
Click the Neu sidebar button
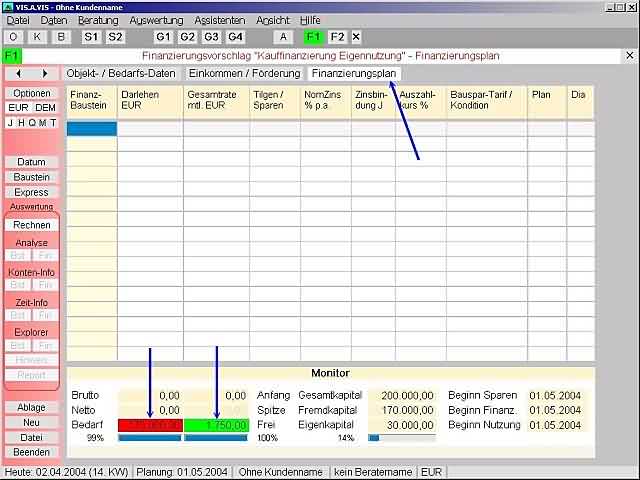tap(32, 422)
